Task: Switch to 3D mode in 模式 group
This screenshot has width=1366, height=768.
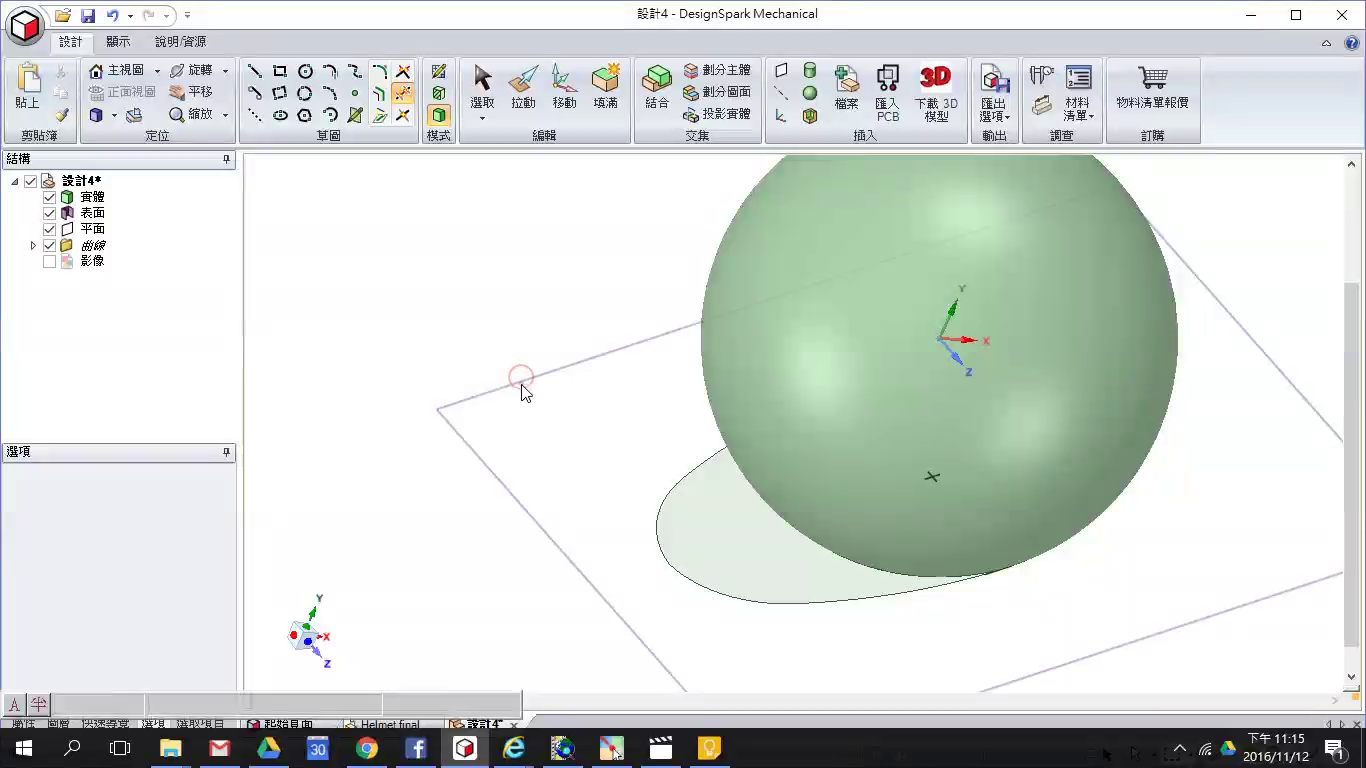Action: point(438,115)
